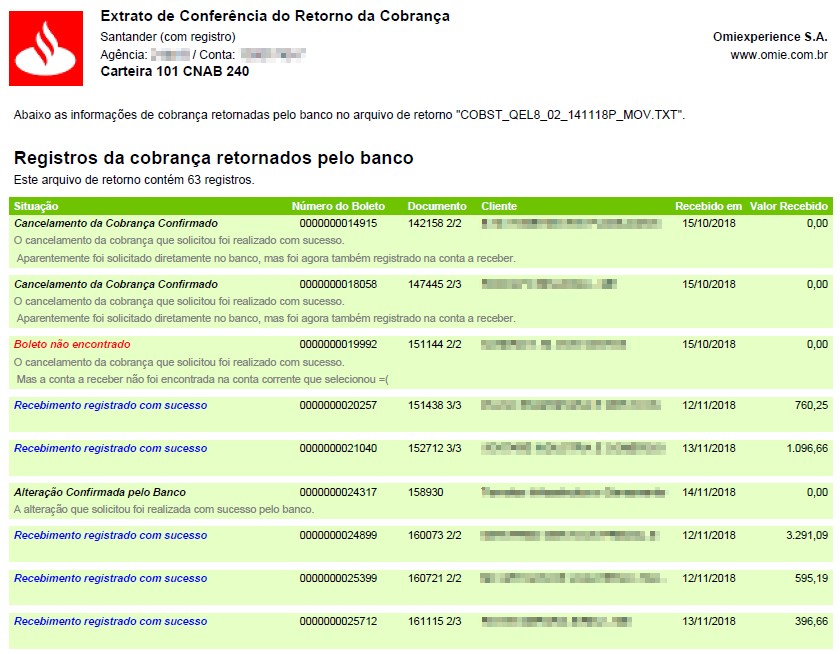
Task: Click received value 396,66
Action: 811,621
